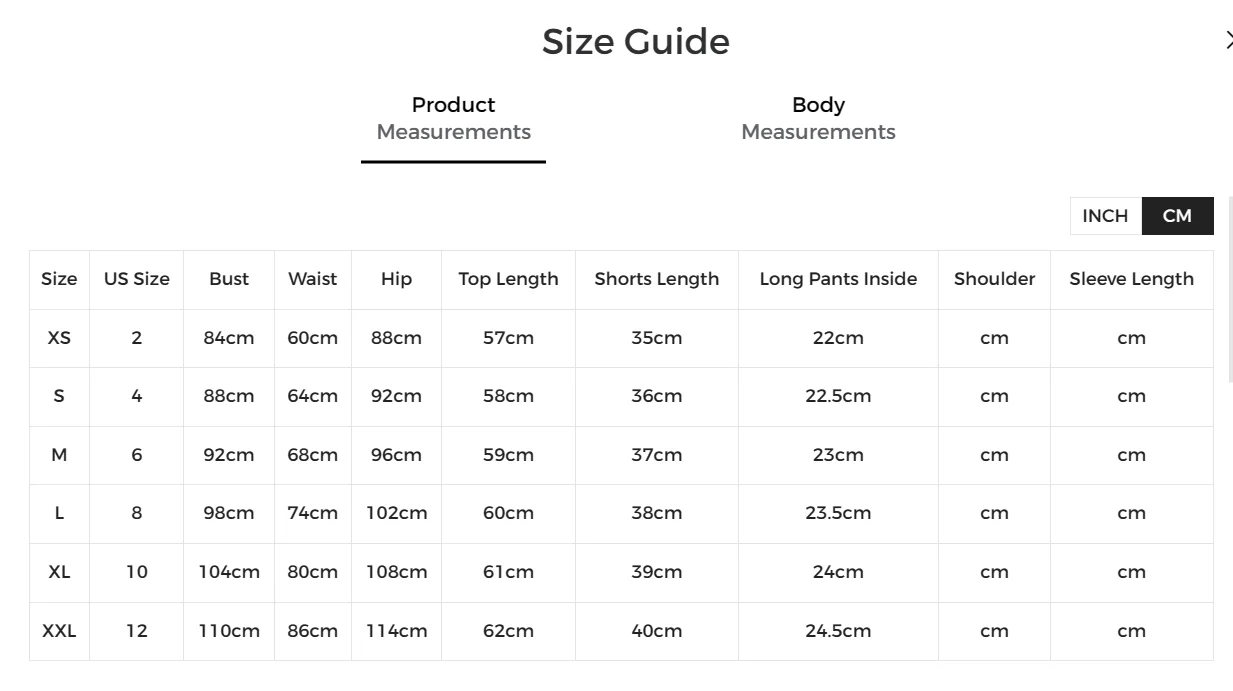Screen dimensions: 1233x691
Task: Switch units to INCH
Action: tap(1104, 216)
